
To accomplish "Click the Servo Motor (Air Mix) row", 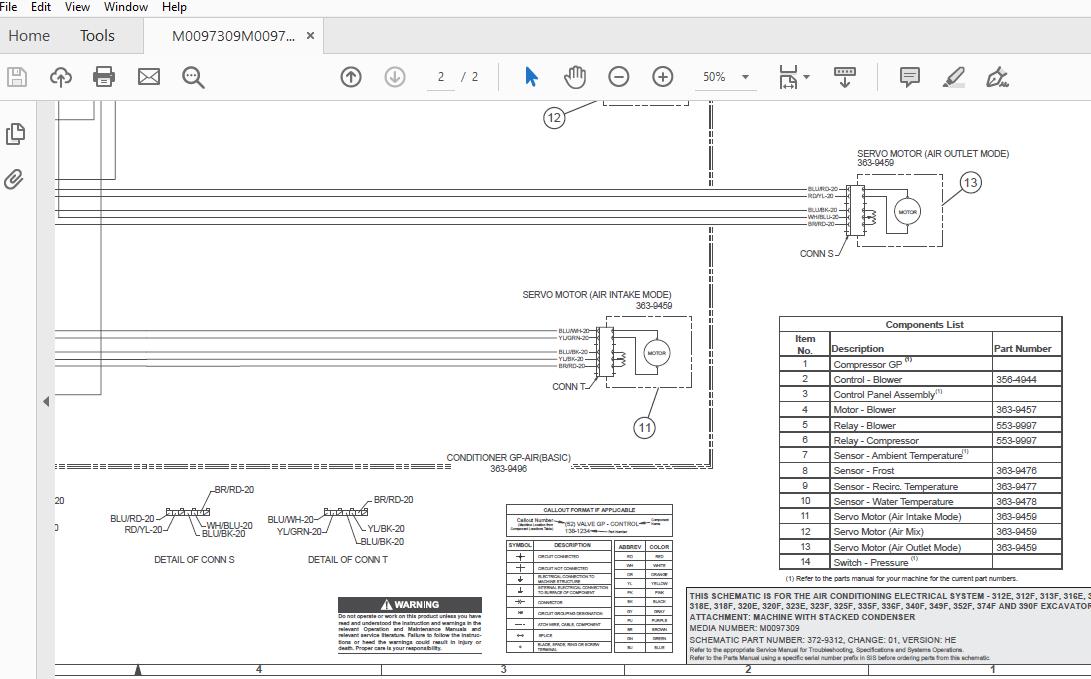I will coord(920,532).
